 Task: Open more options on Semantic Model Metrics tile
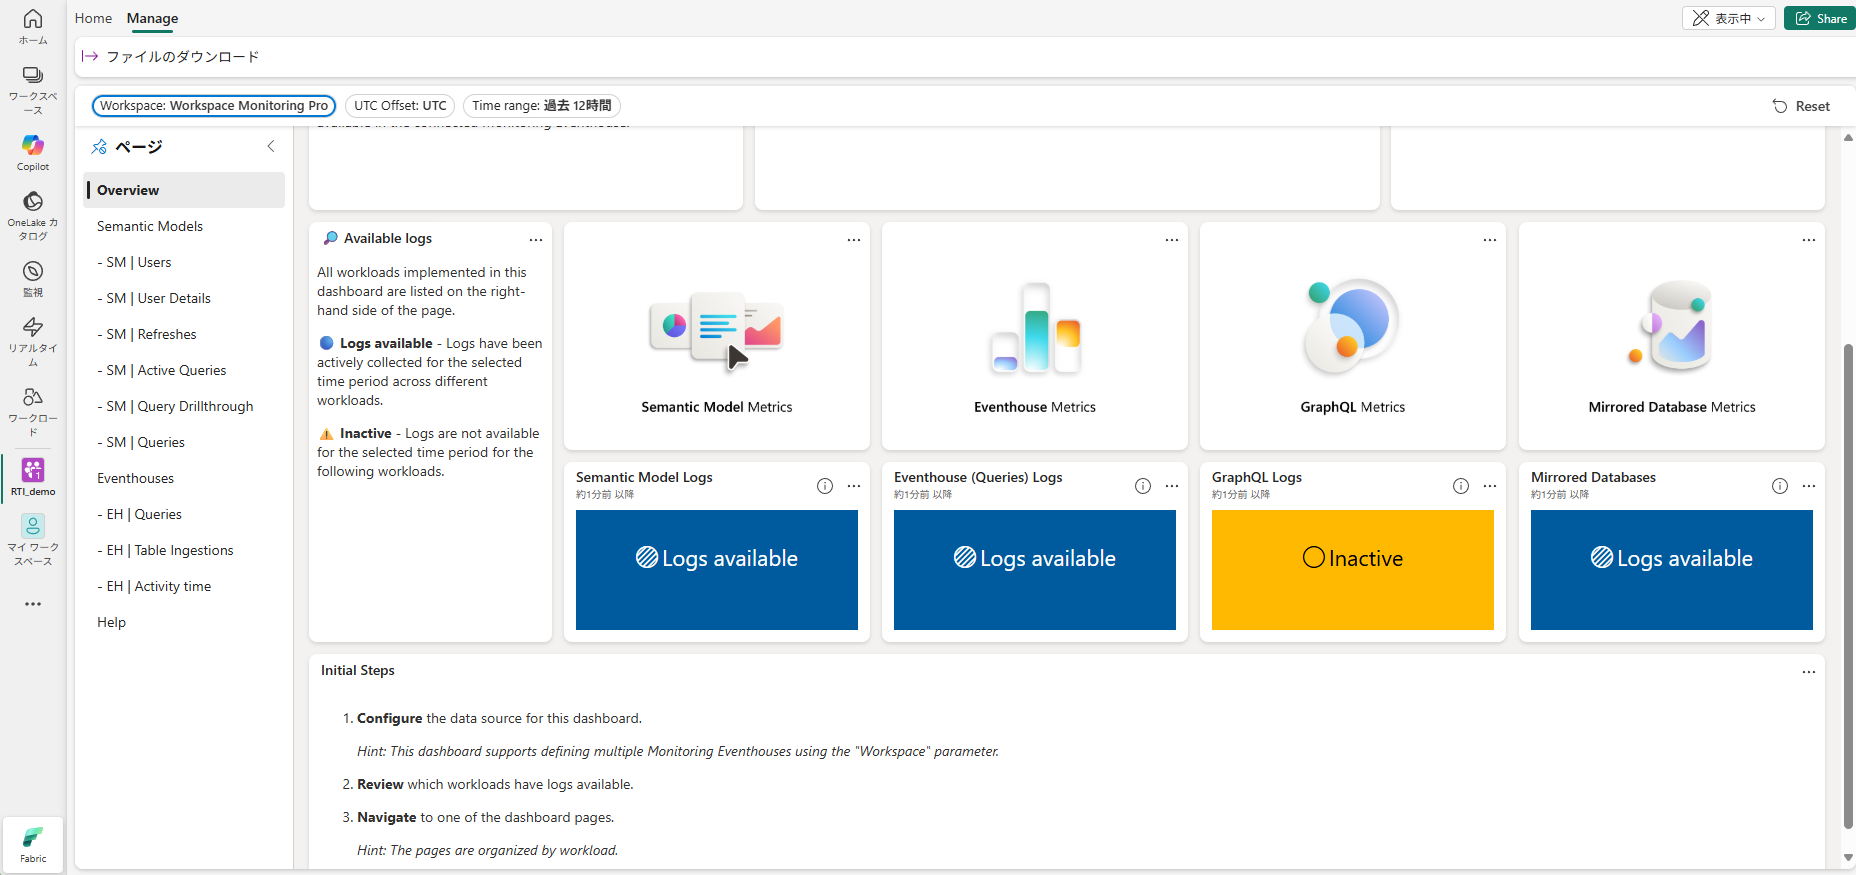coord(854,240)
